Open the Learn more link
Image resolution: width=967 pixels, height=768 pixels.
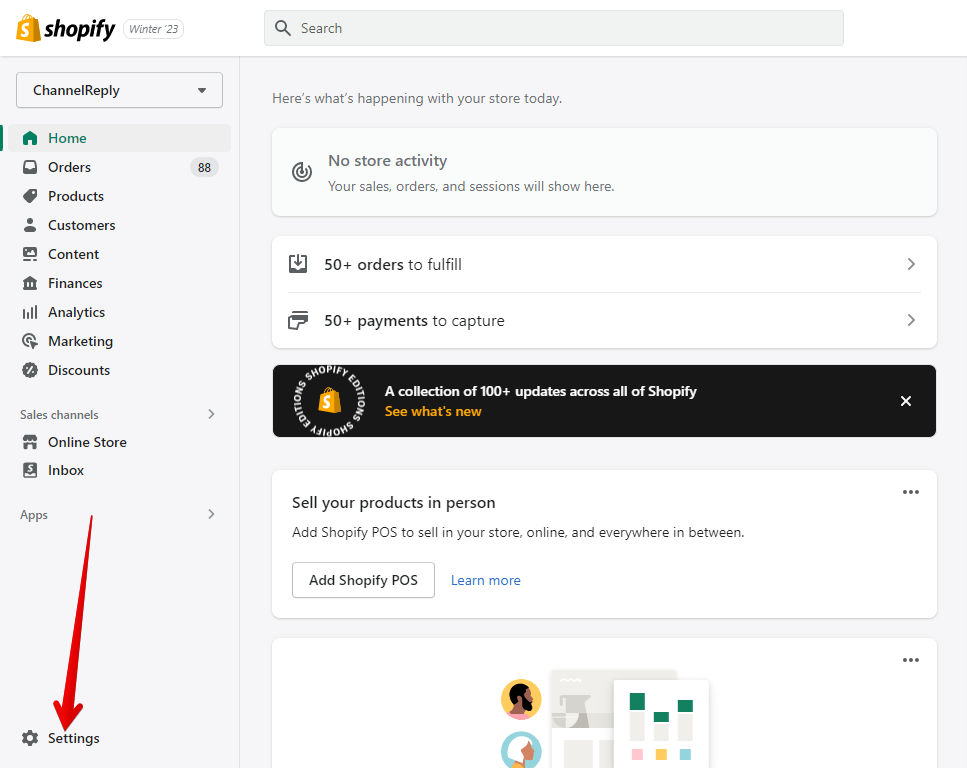pos(485,580)
